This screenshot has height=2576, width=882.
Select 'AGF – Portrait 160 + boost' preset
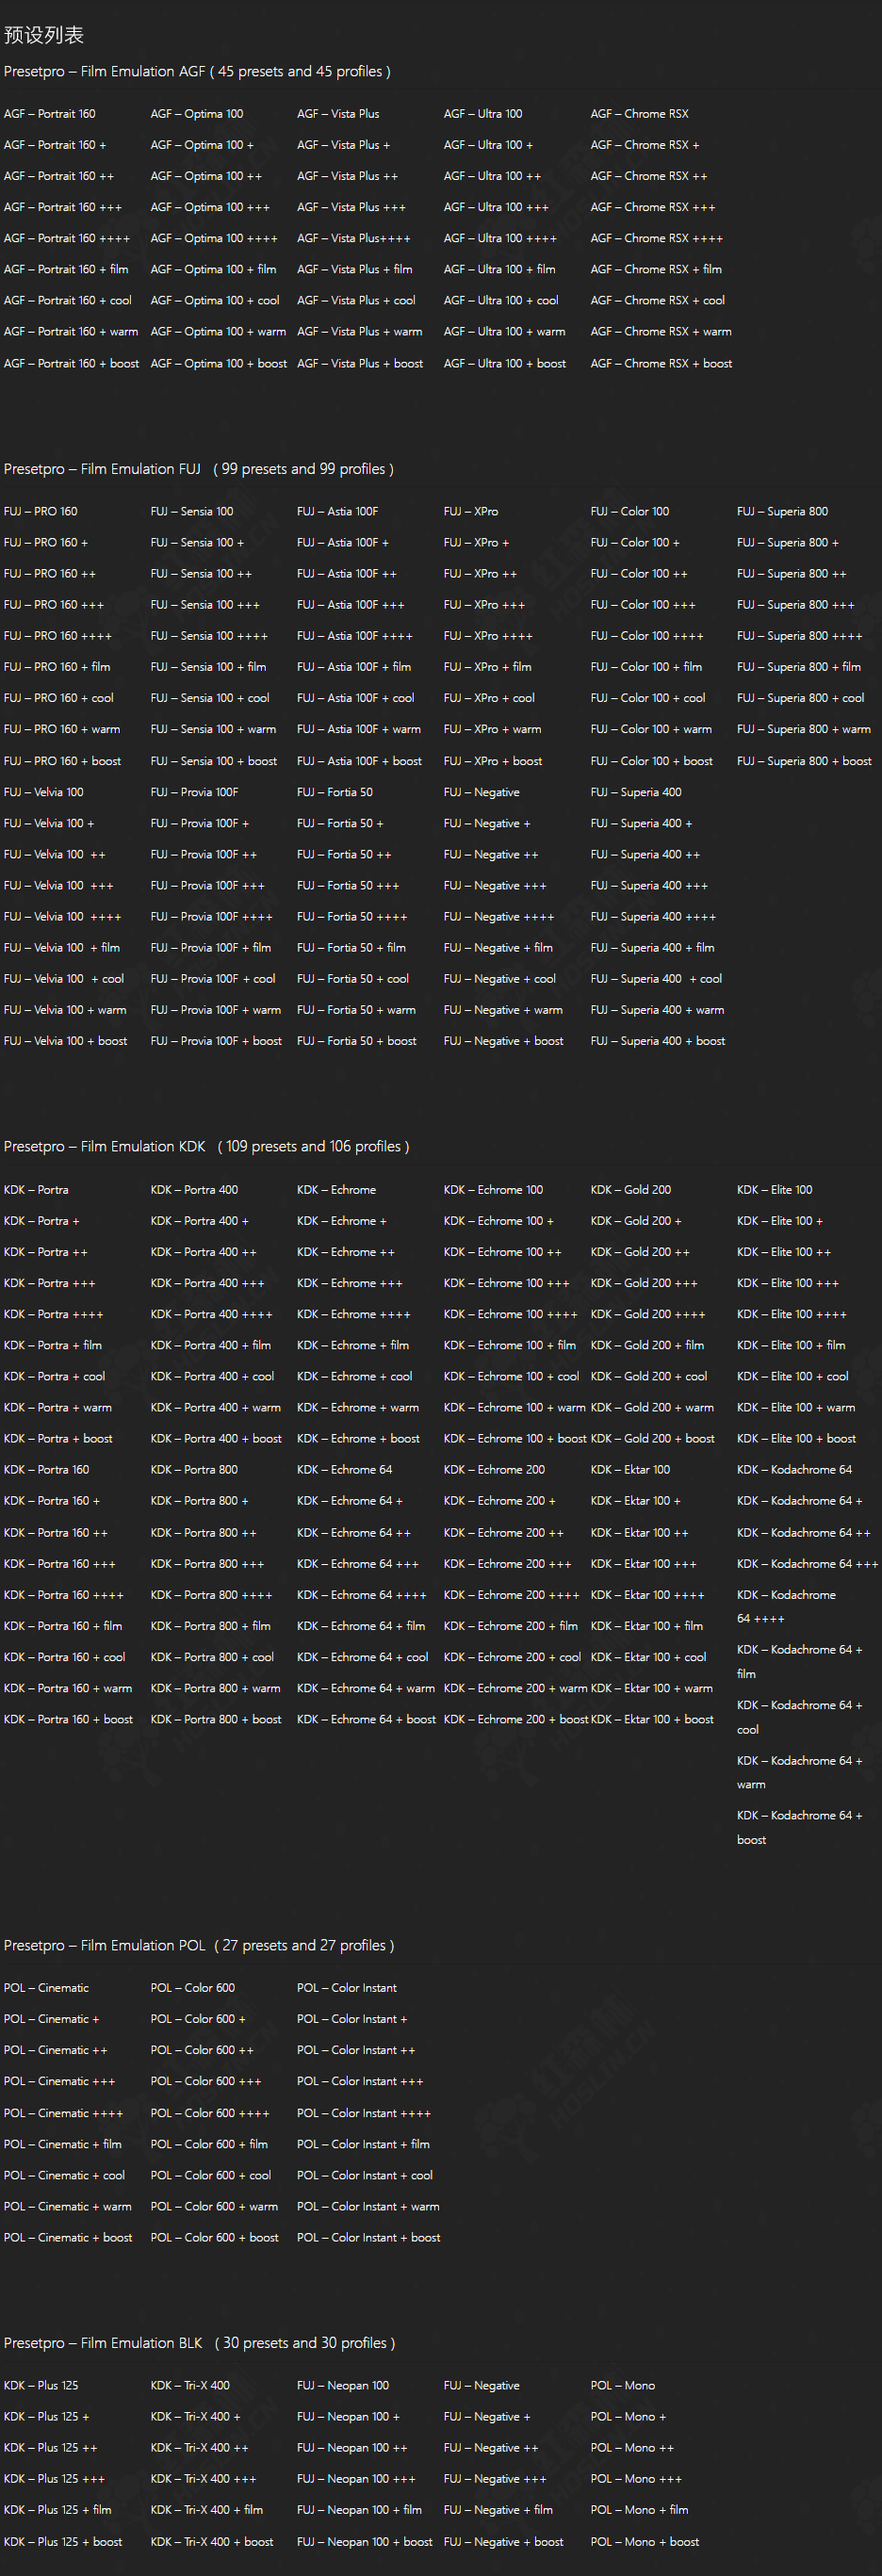[x=72, y=363]
